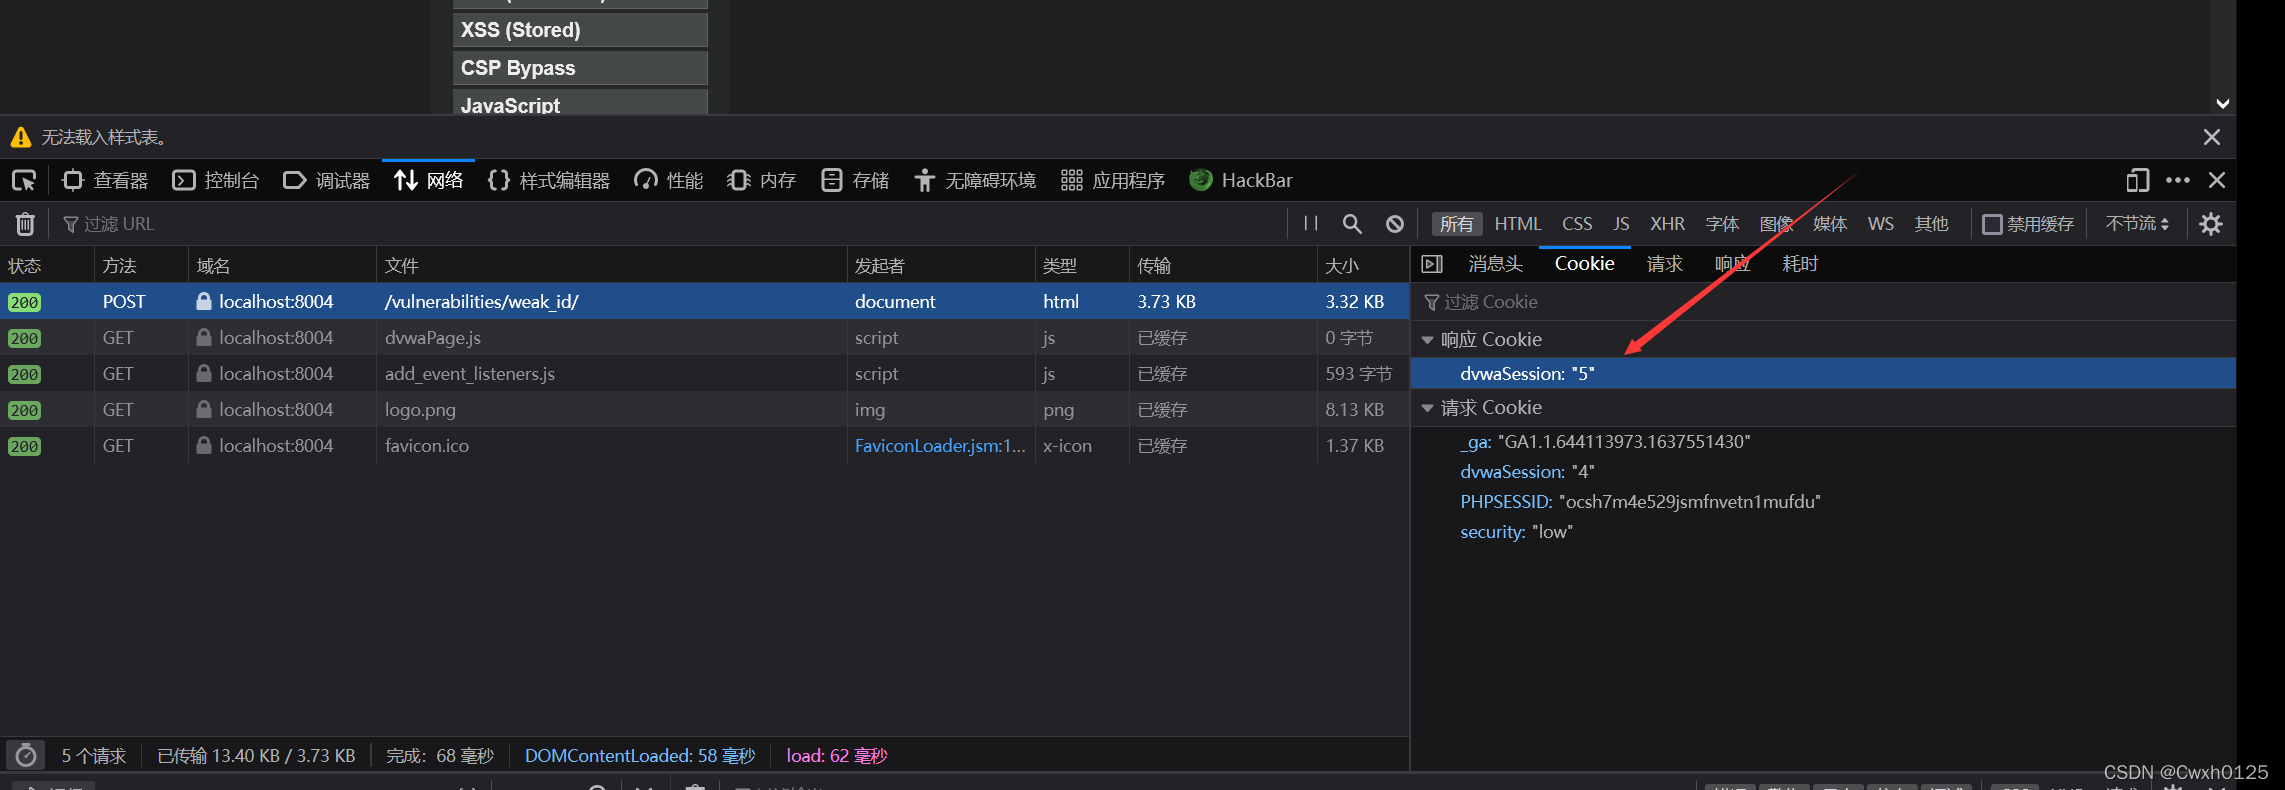Image resolution: width=2285 pixels, height=790 pixels.
Task: Filter requests by 字体 fonts
Action: [1722, 224]
